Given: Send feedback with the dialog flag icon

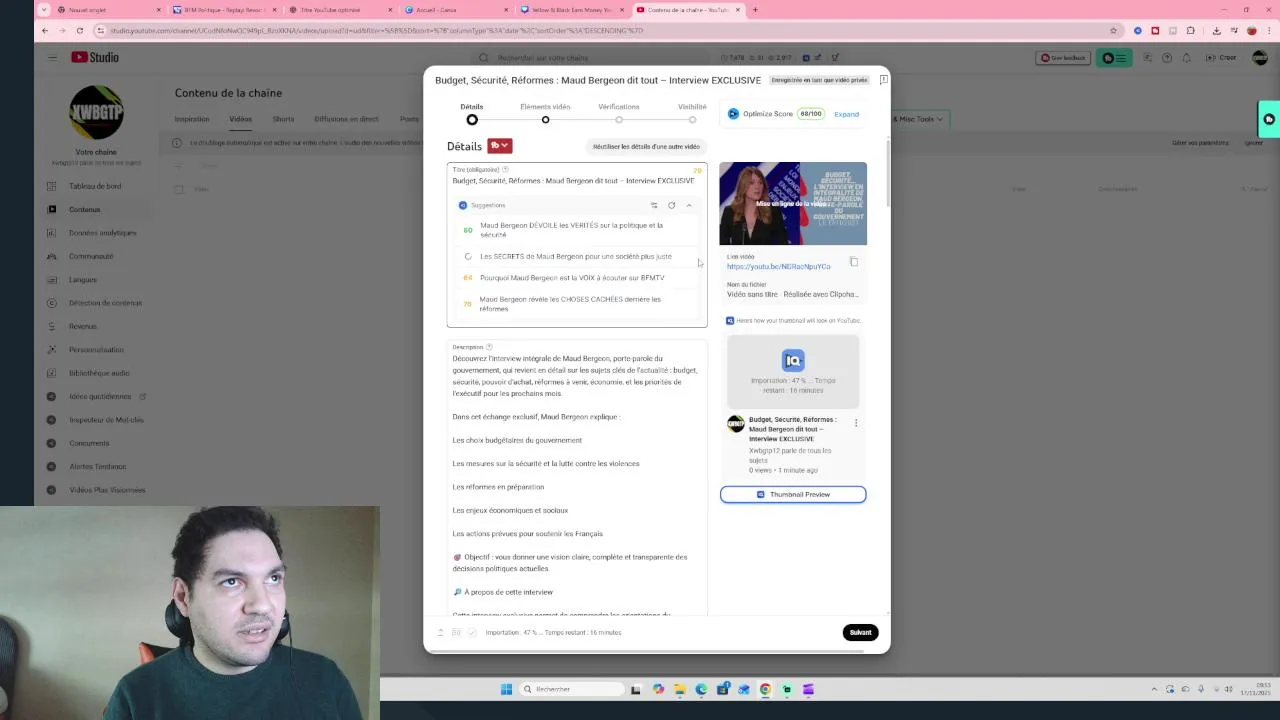Looking at the screenshot, I should 883,80.
